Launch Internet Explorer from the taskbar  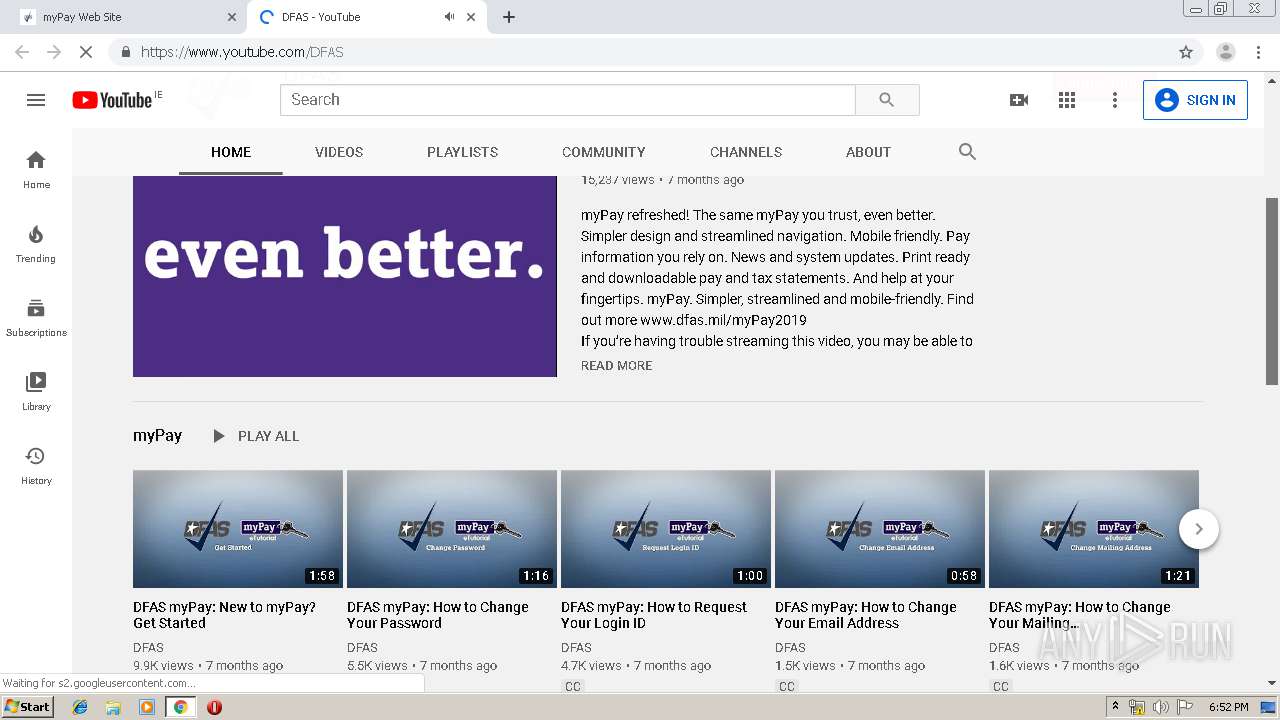click(80, 707)
